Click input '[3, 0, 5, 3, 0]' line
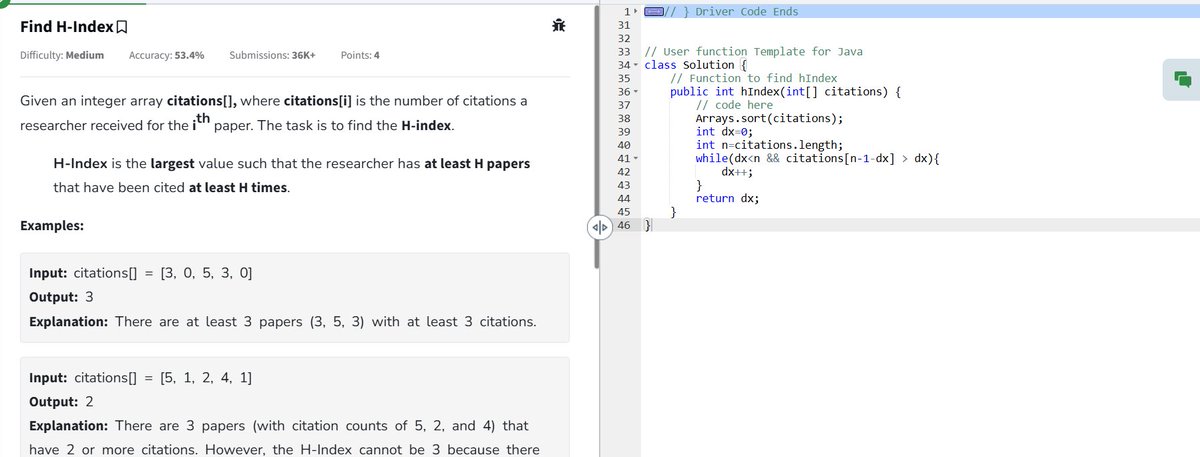The image size is (1200, 457). [x=141, y=273]
